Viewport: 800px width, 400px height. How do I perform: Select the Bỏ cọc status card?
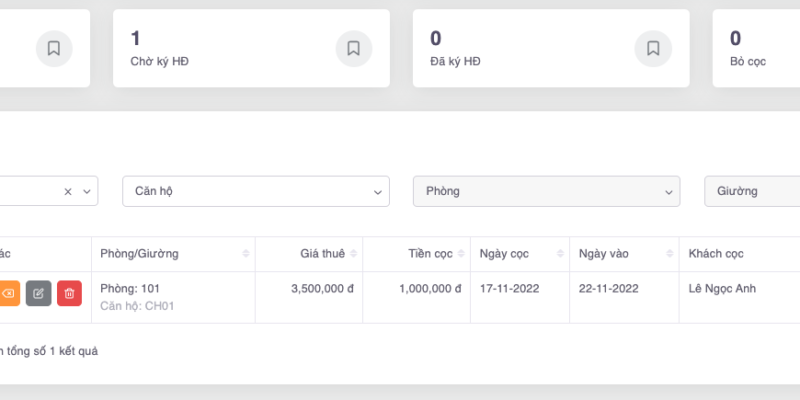[x=760, y=48]
